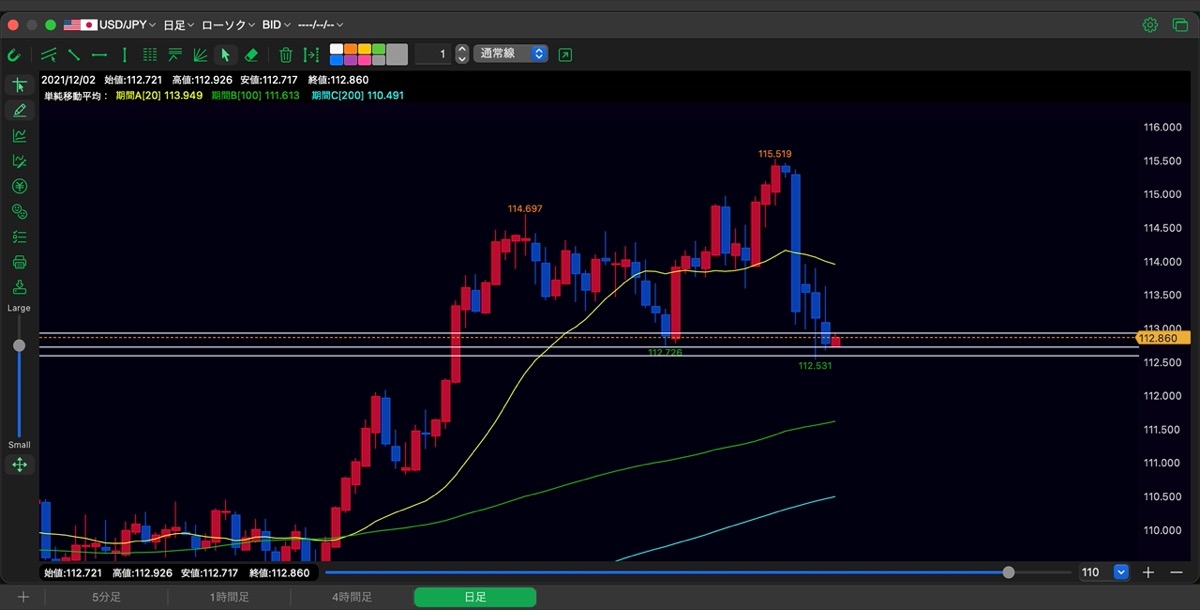Open the checklist icon in sidebar
Viewport: 1200px width, 610px height.
[x=19, y=237]
